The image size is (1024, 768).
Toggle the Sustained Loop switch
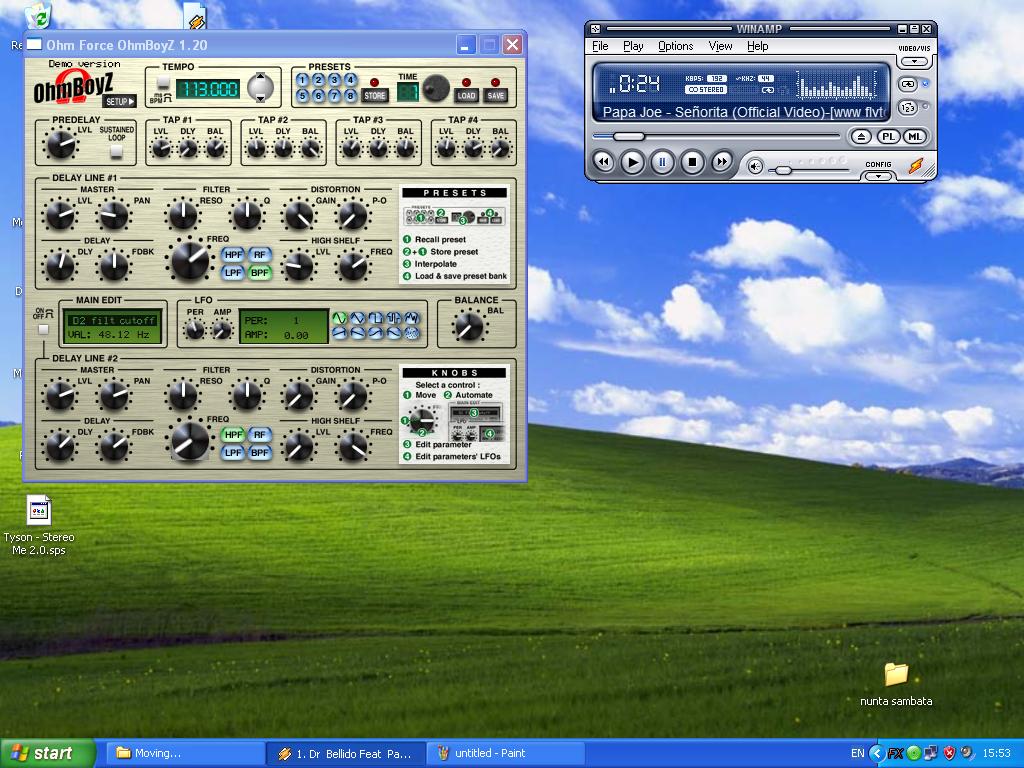(x=116, y=152)
